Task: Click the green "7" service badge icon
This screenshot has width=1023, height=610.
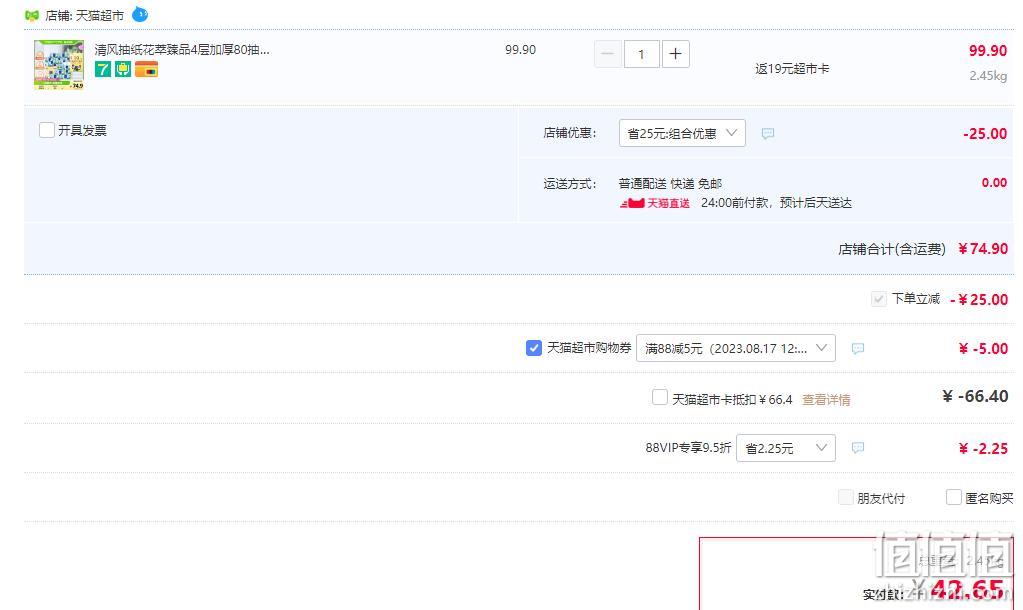Action: [x=103, y=69]
